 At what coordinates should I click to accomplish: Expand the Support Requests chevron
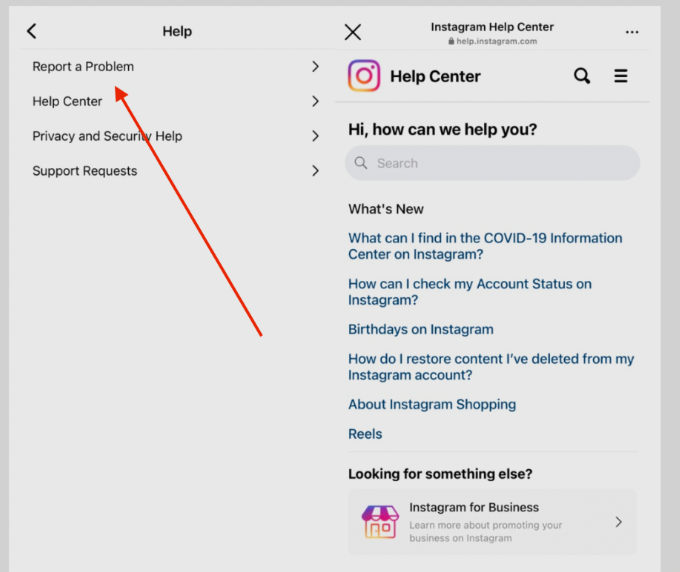click(x=315, y=170)
